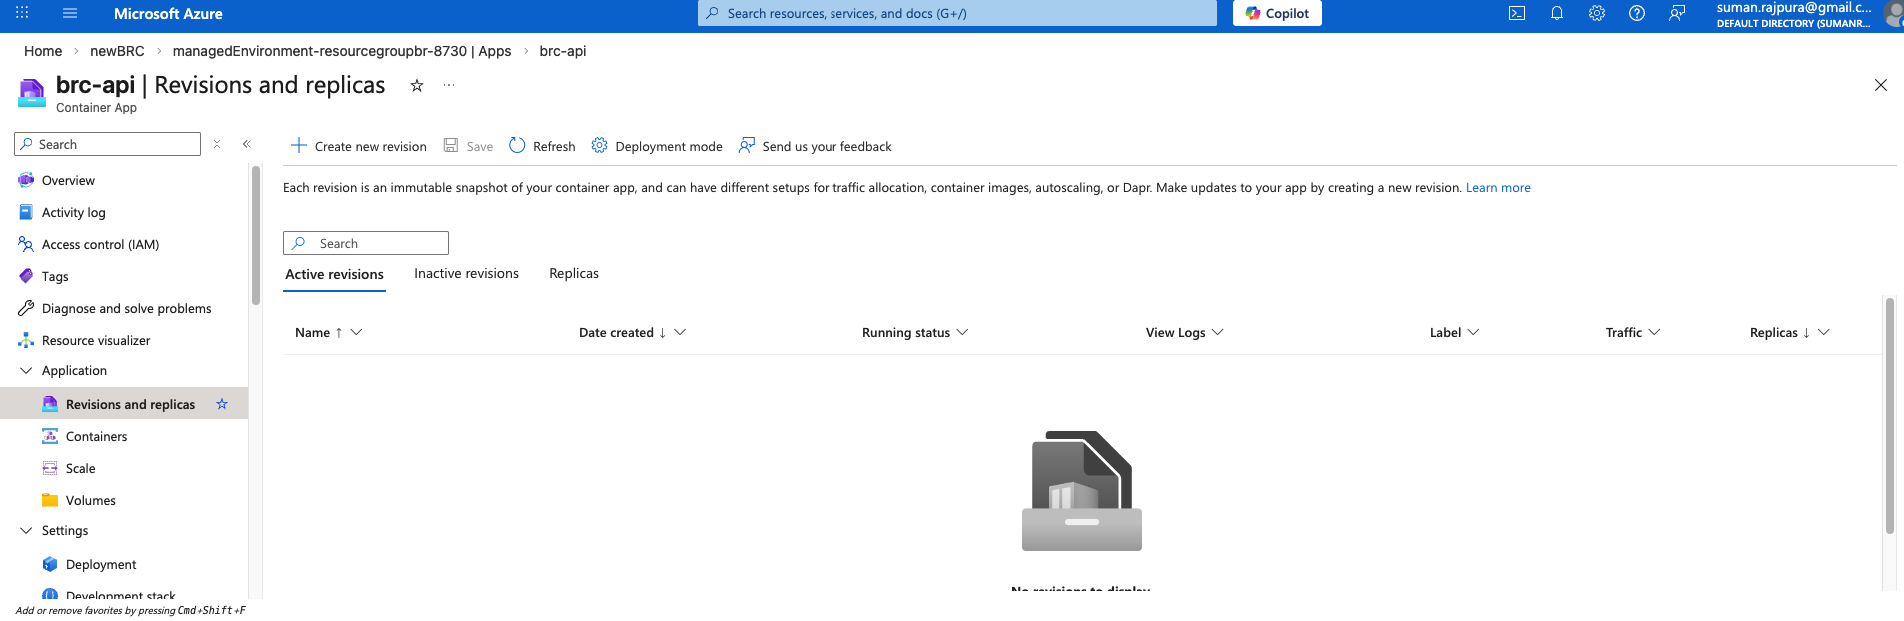Refresh the revisions list

(x=542, y=146)
